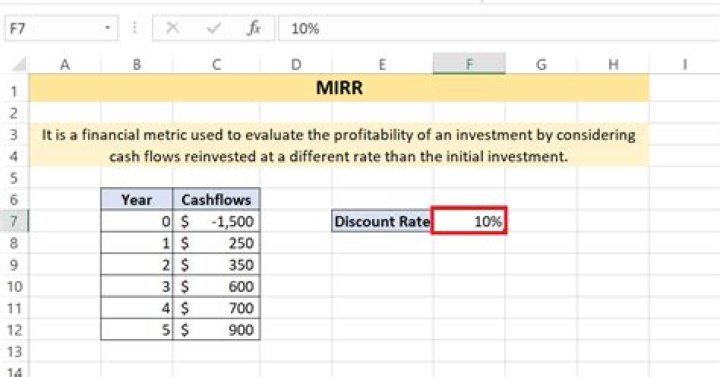The height and width of the screenshot is (377, 720).
Task: Click the 350 cashflow cell
Action: click(x=216, y=264)
